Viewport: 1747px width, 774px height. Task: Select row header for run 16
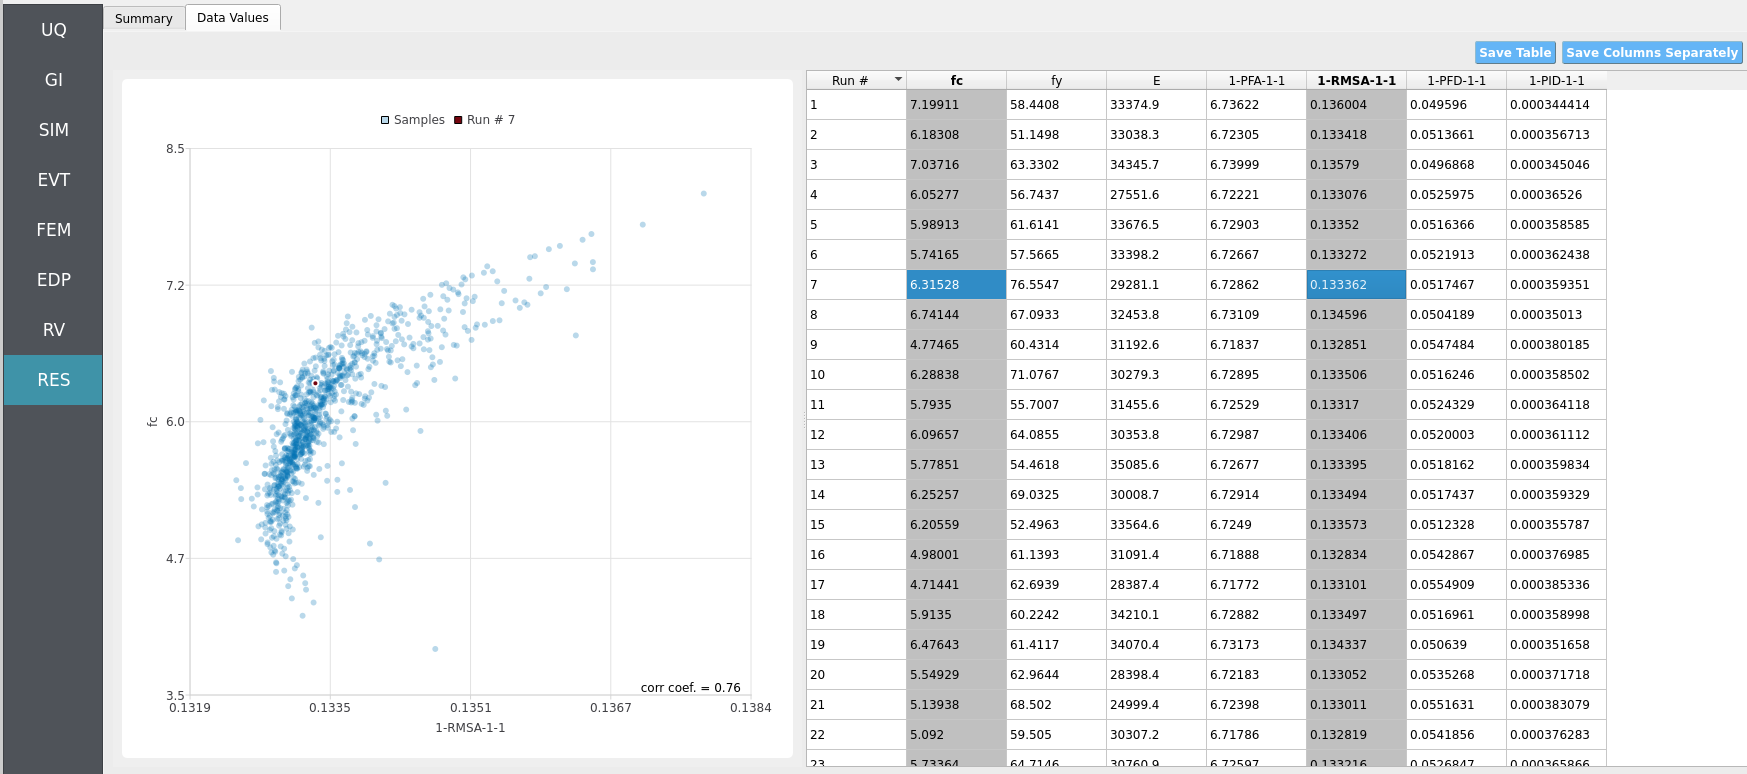tap(856, 554)
